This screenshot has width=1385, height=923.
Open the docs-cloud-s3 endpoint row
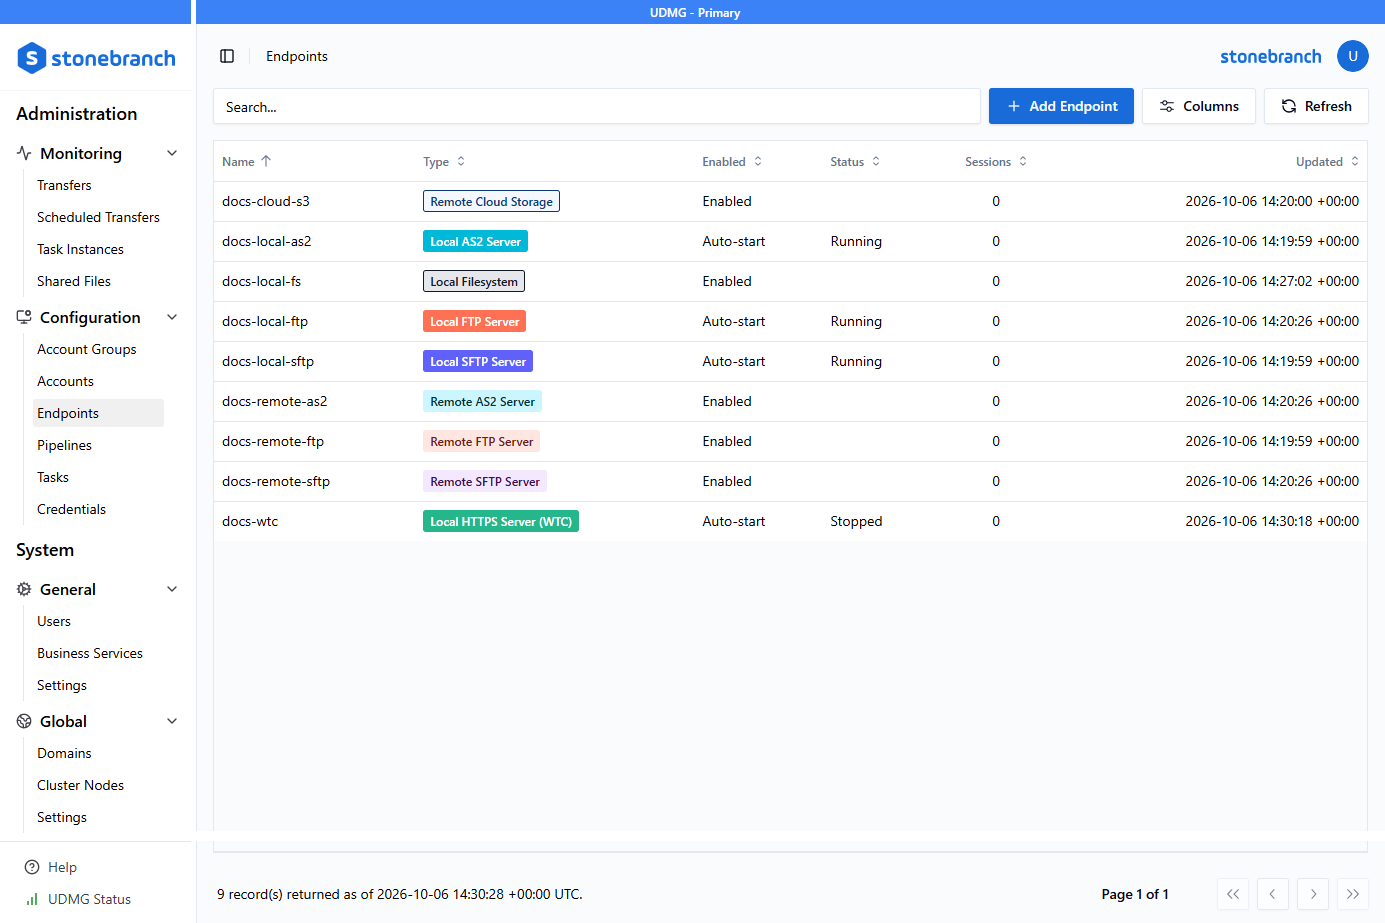click(790, 201)
